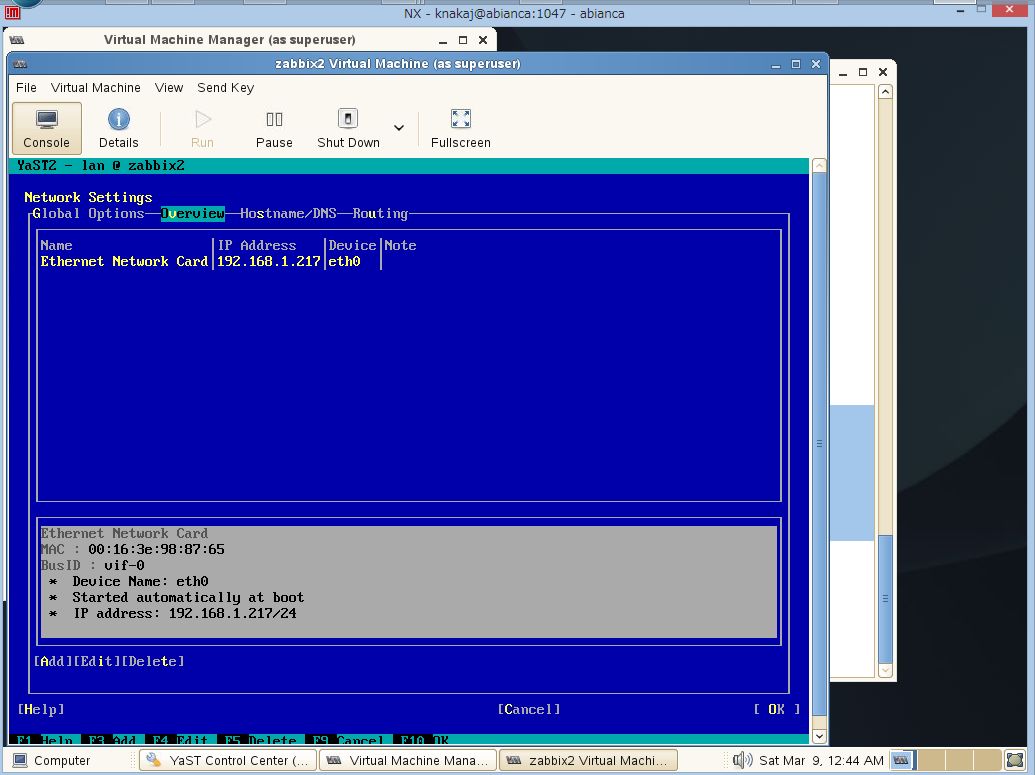The width and height of the screenshot is (1035, 775).
Task: Open the Computer menu in taskbar
Action: point(51,760)
